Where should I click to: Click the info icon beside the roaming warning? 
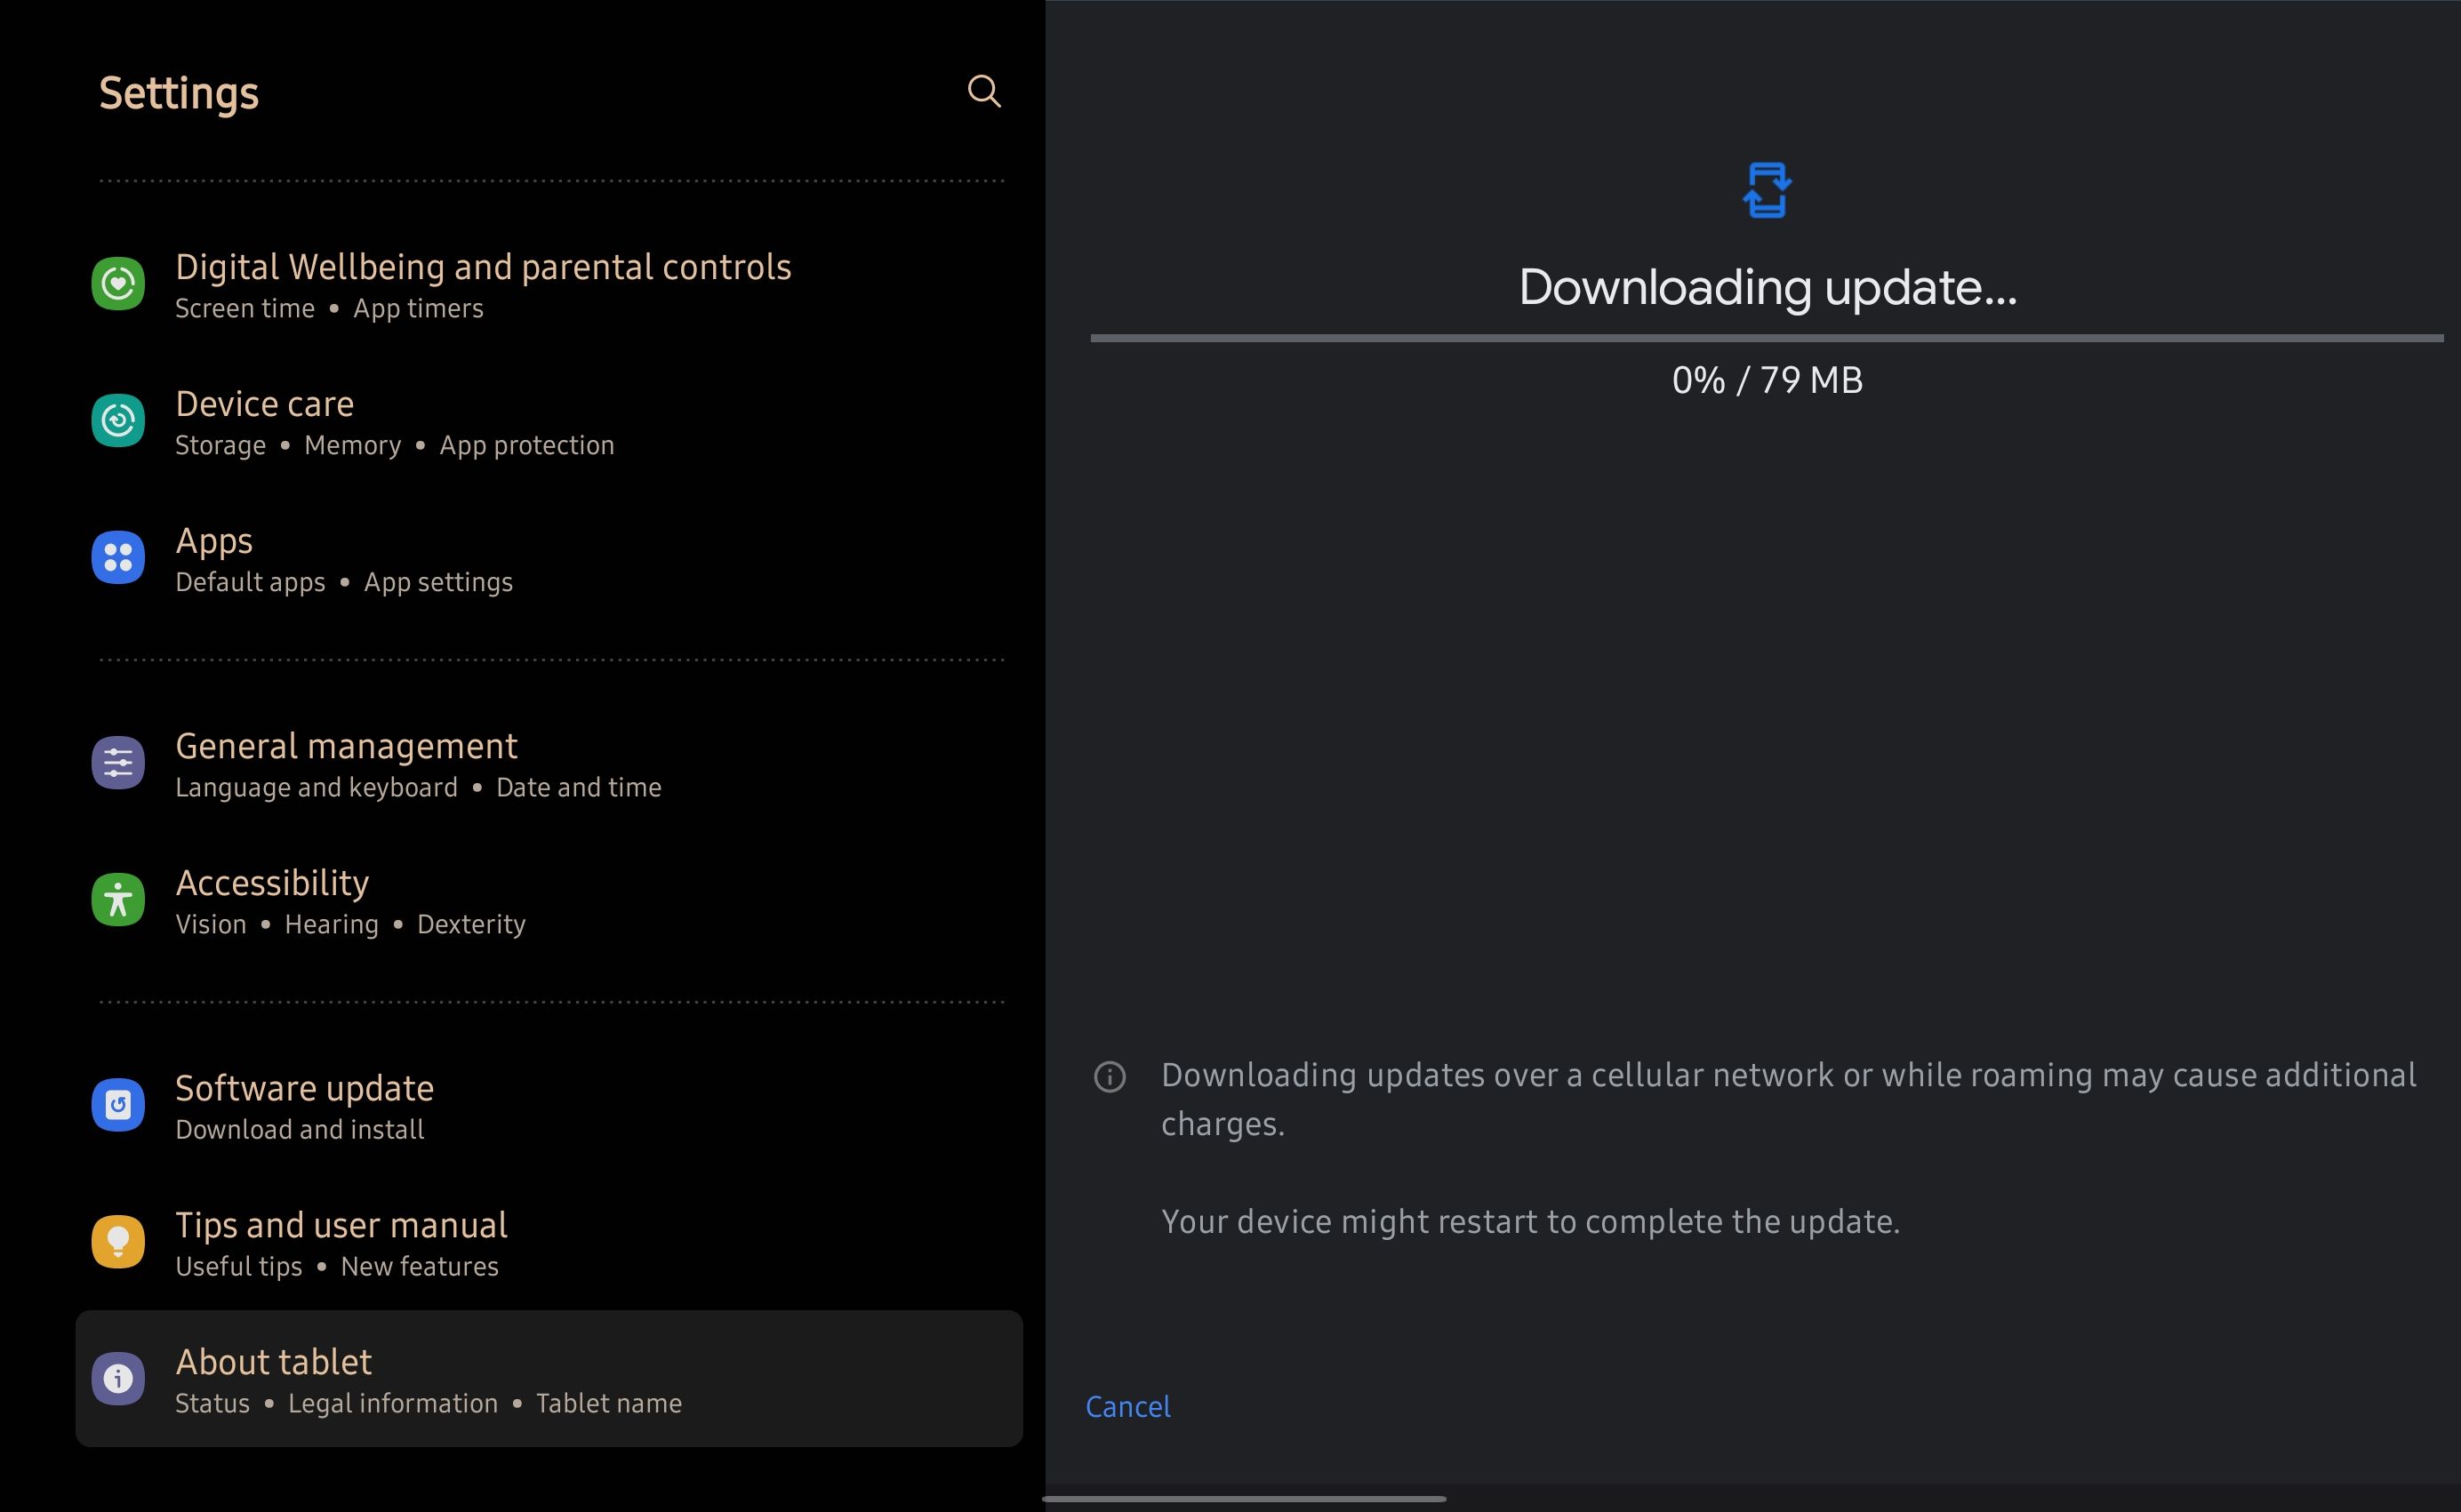(1108, 1077)
